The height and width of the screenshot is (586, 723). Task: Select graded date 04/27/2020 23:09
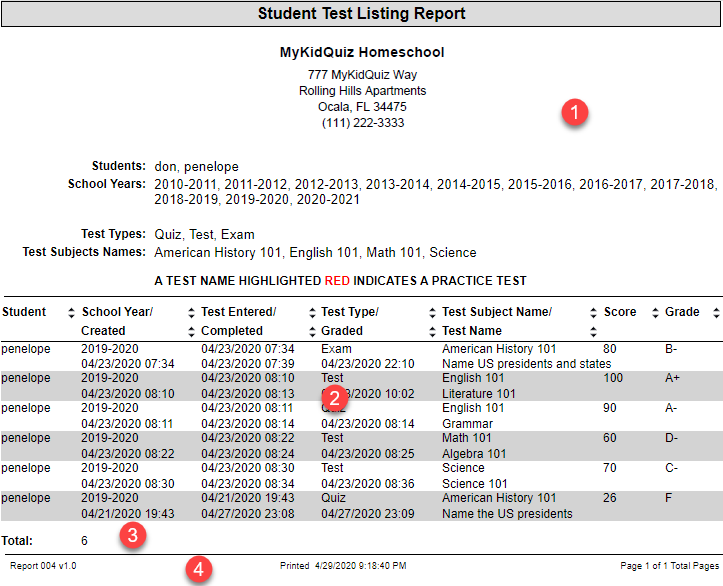[367, 514]
